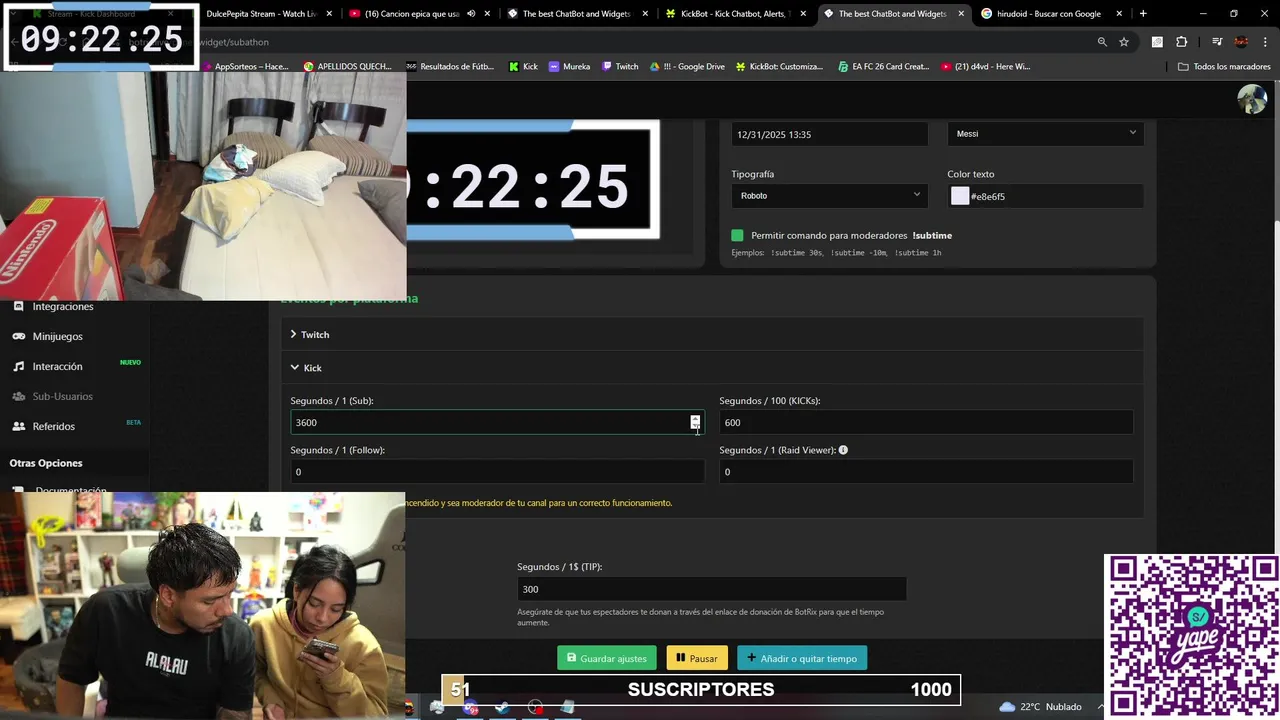Click the Pausar button
Image resolution: width=1280 pixels, height=720 pixels.
(697, 658)
